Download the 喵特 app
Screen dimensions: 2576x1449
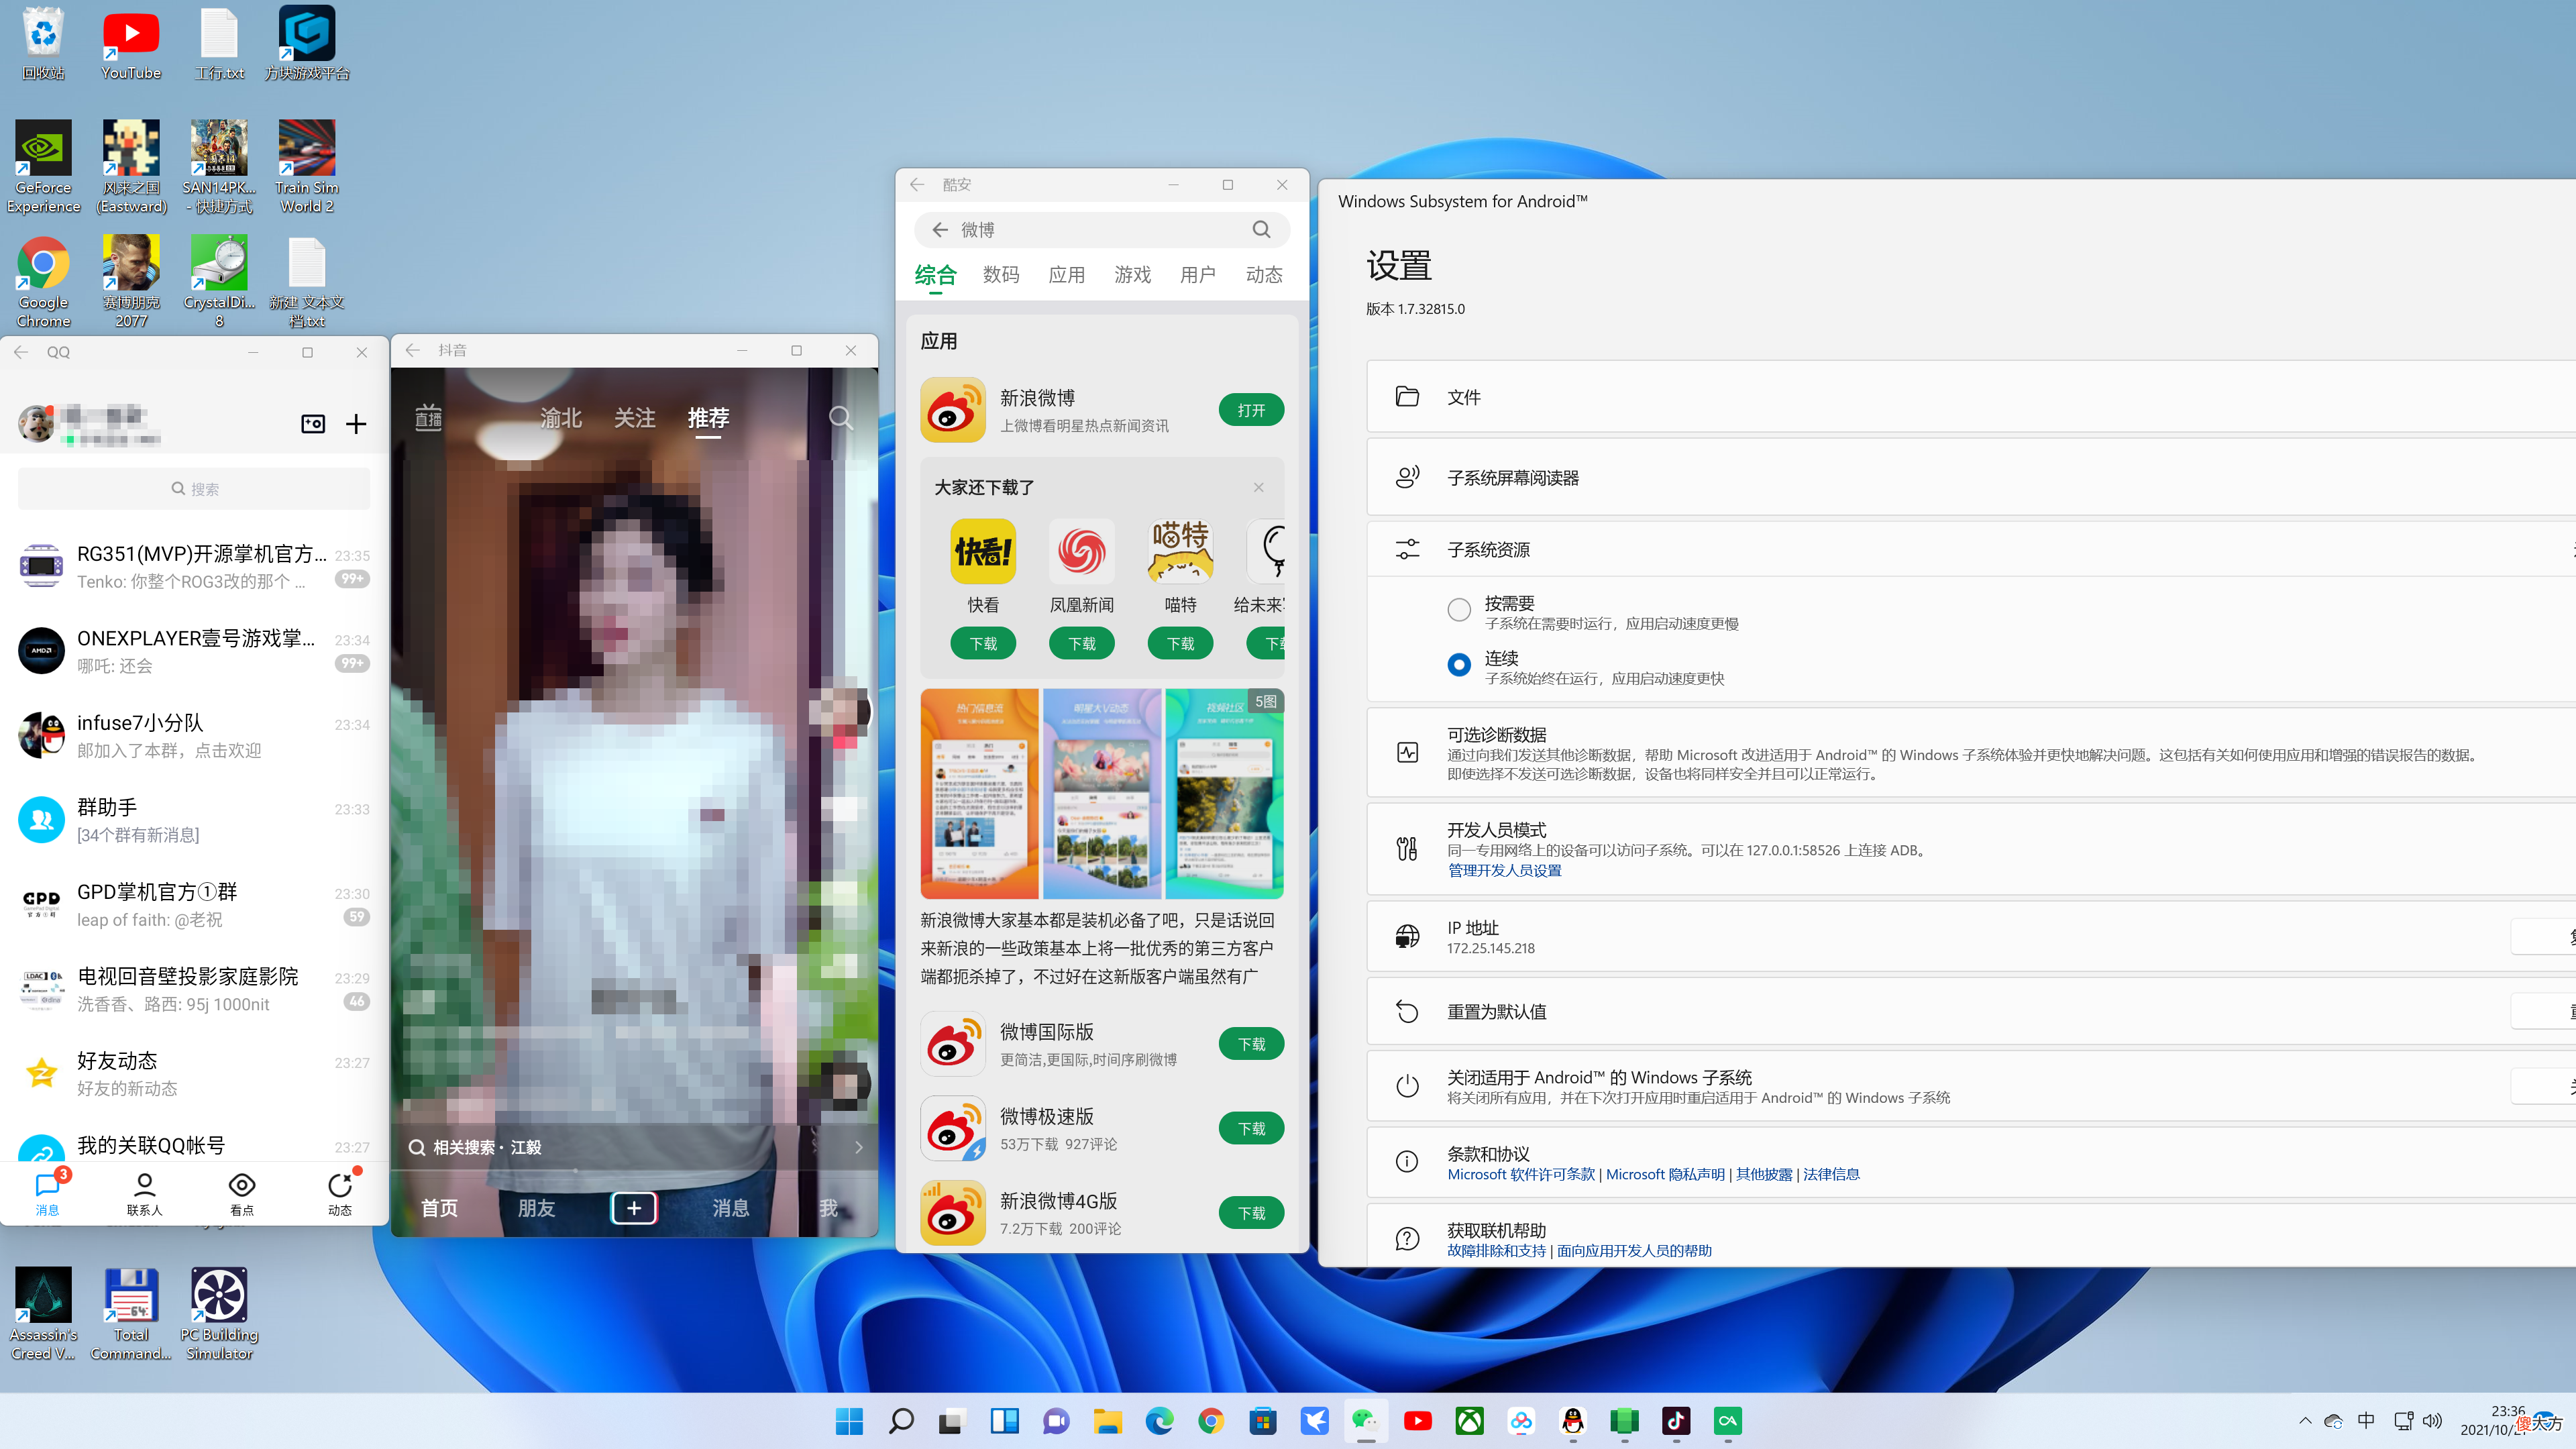click(1180, 643)
